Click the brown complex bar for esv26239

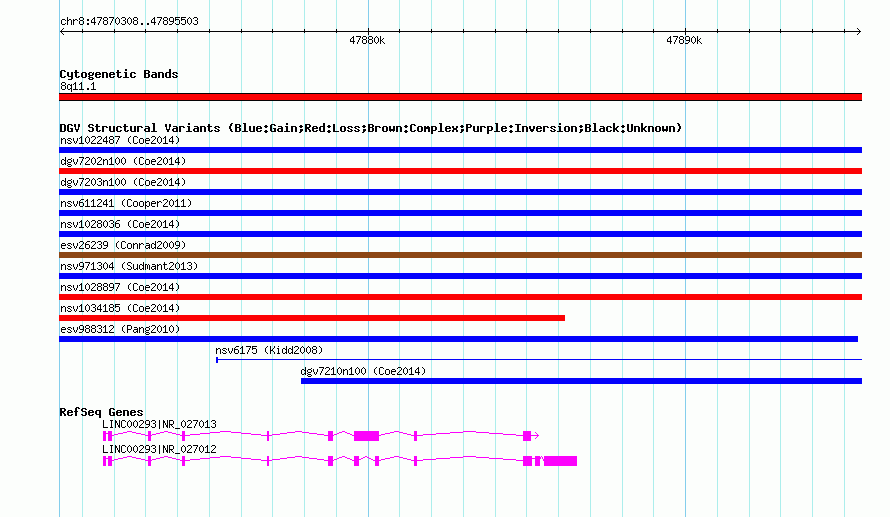[x=460, y=255]
